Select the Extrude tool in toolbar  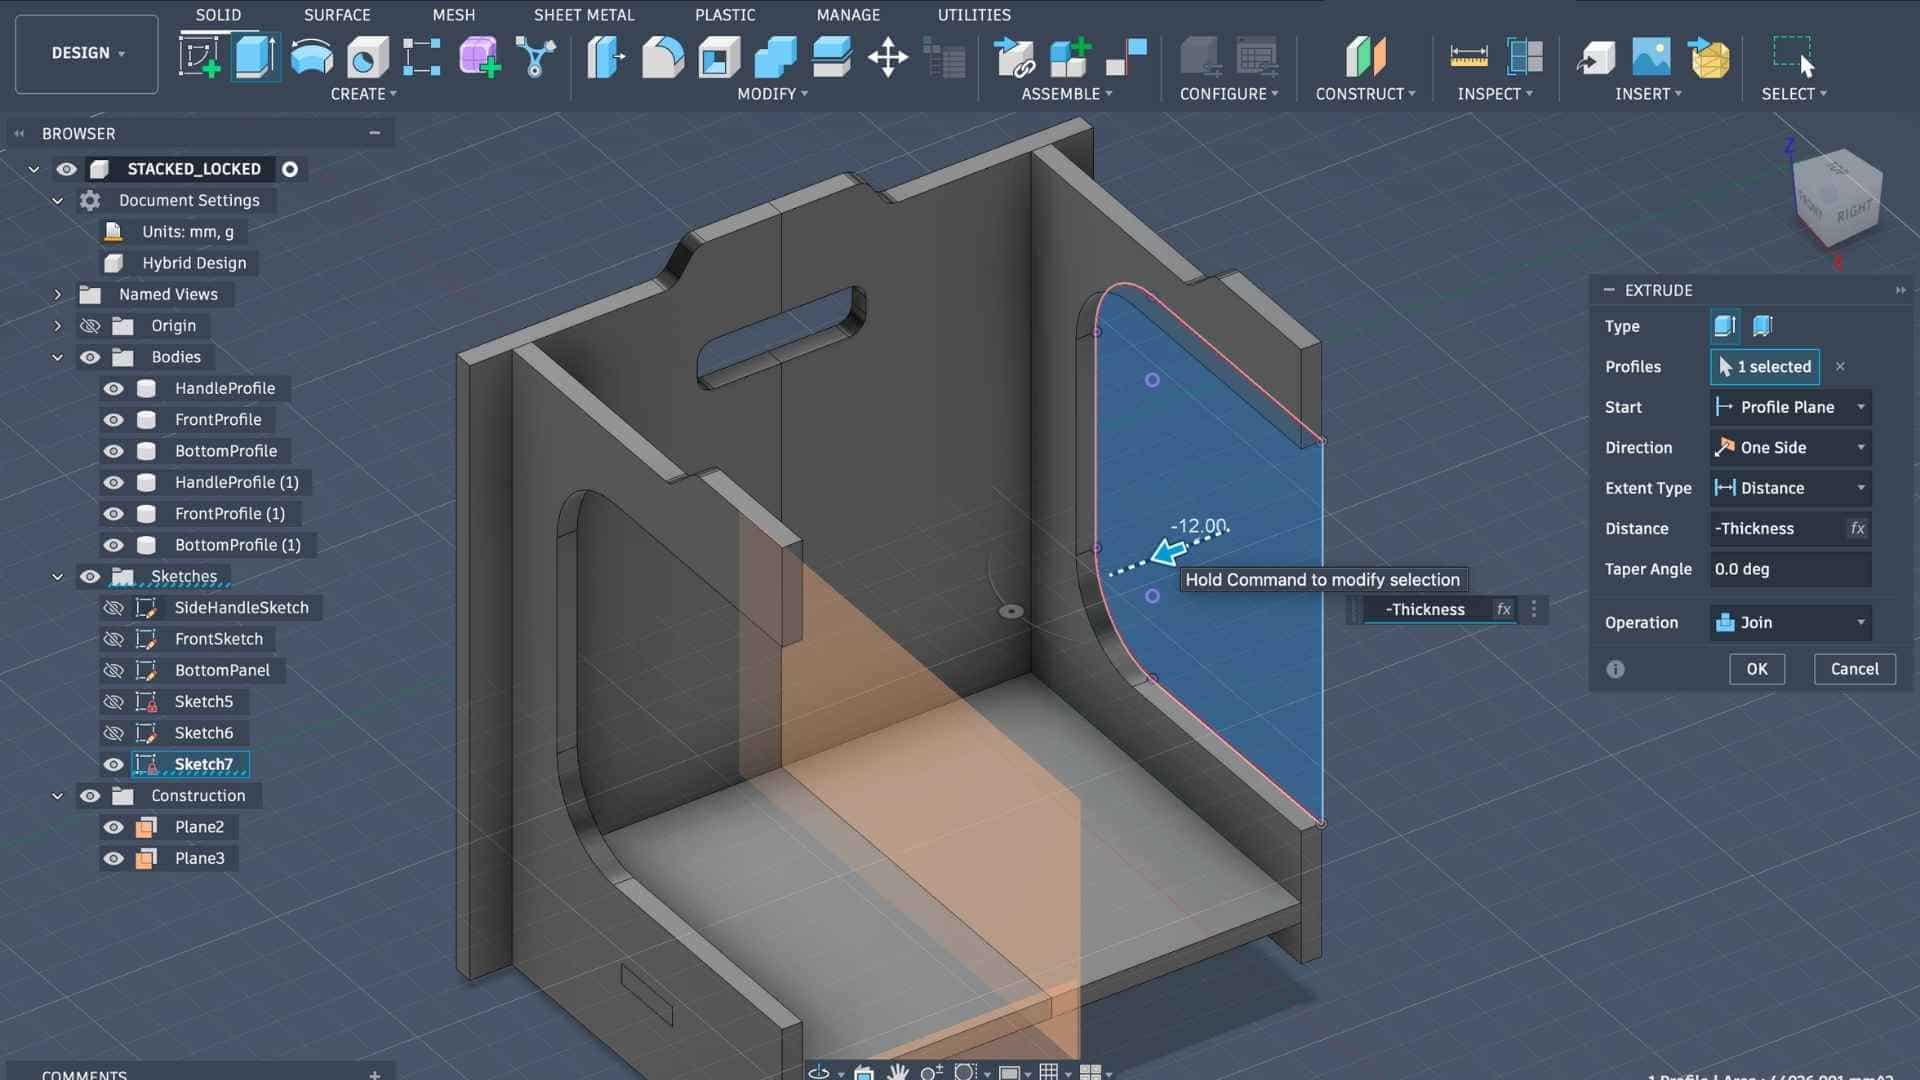click(x=255, y=56)
